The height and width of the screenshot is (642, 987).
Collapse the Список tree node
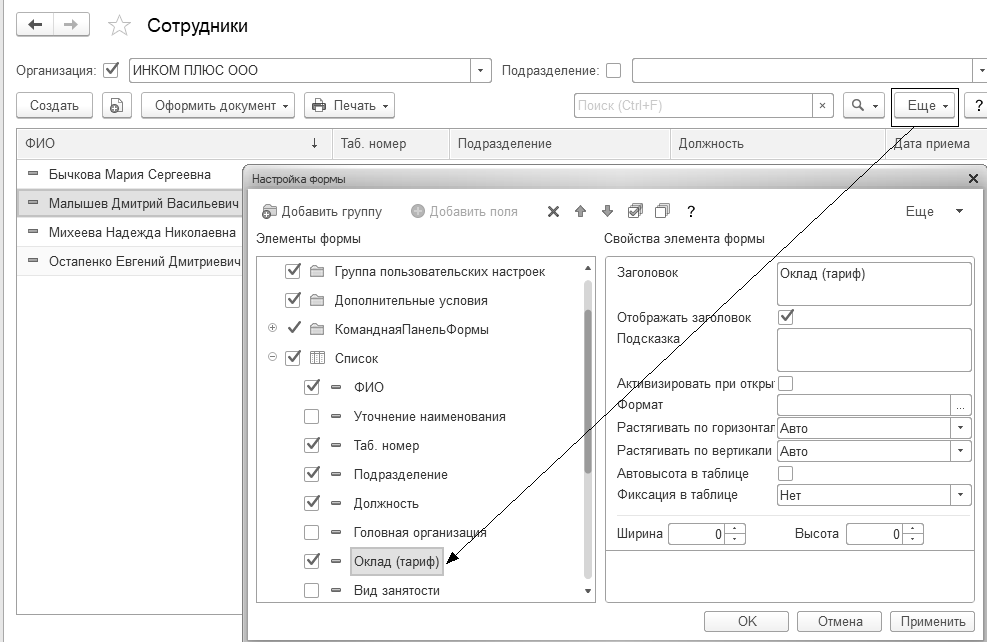click(x=273, y=357)
